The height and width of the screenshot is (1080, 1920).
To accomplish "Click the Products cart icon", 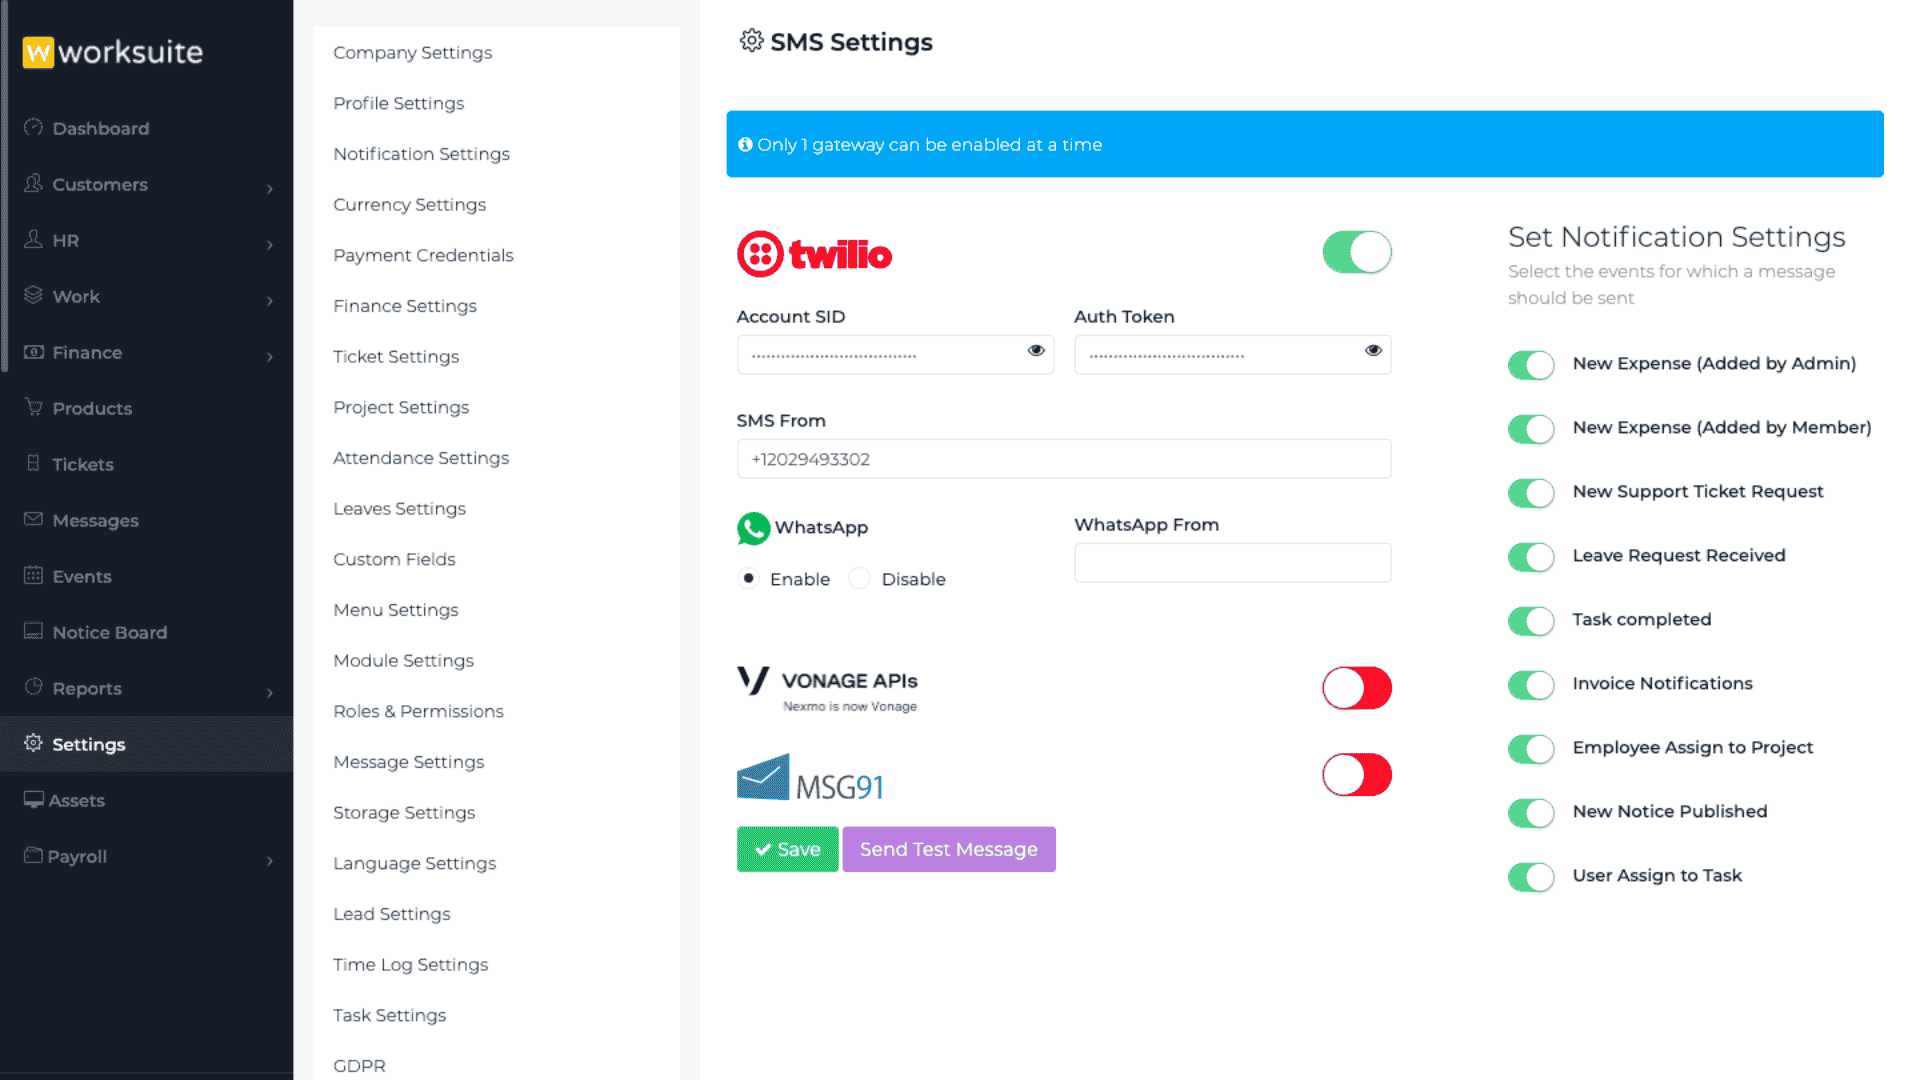I will 34,407.
